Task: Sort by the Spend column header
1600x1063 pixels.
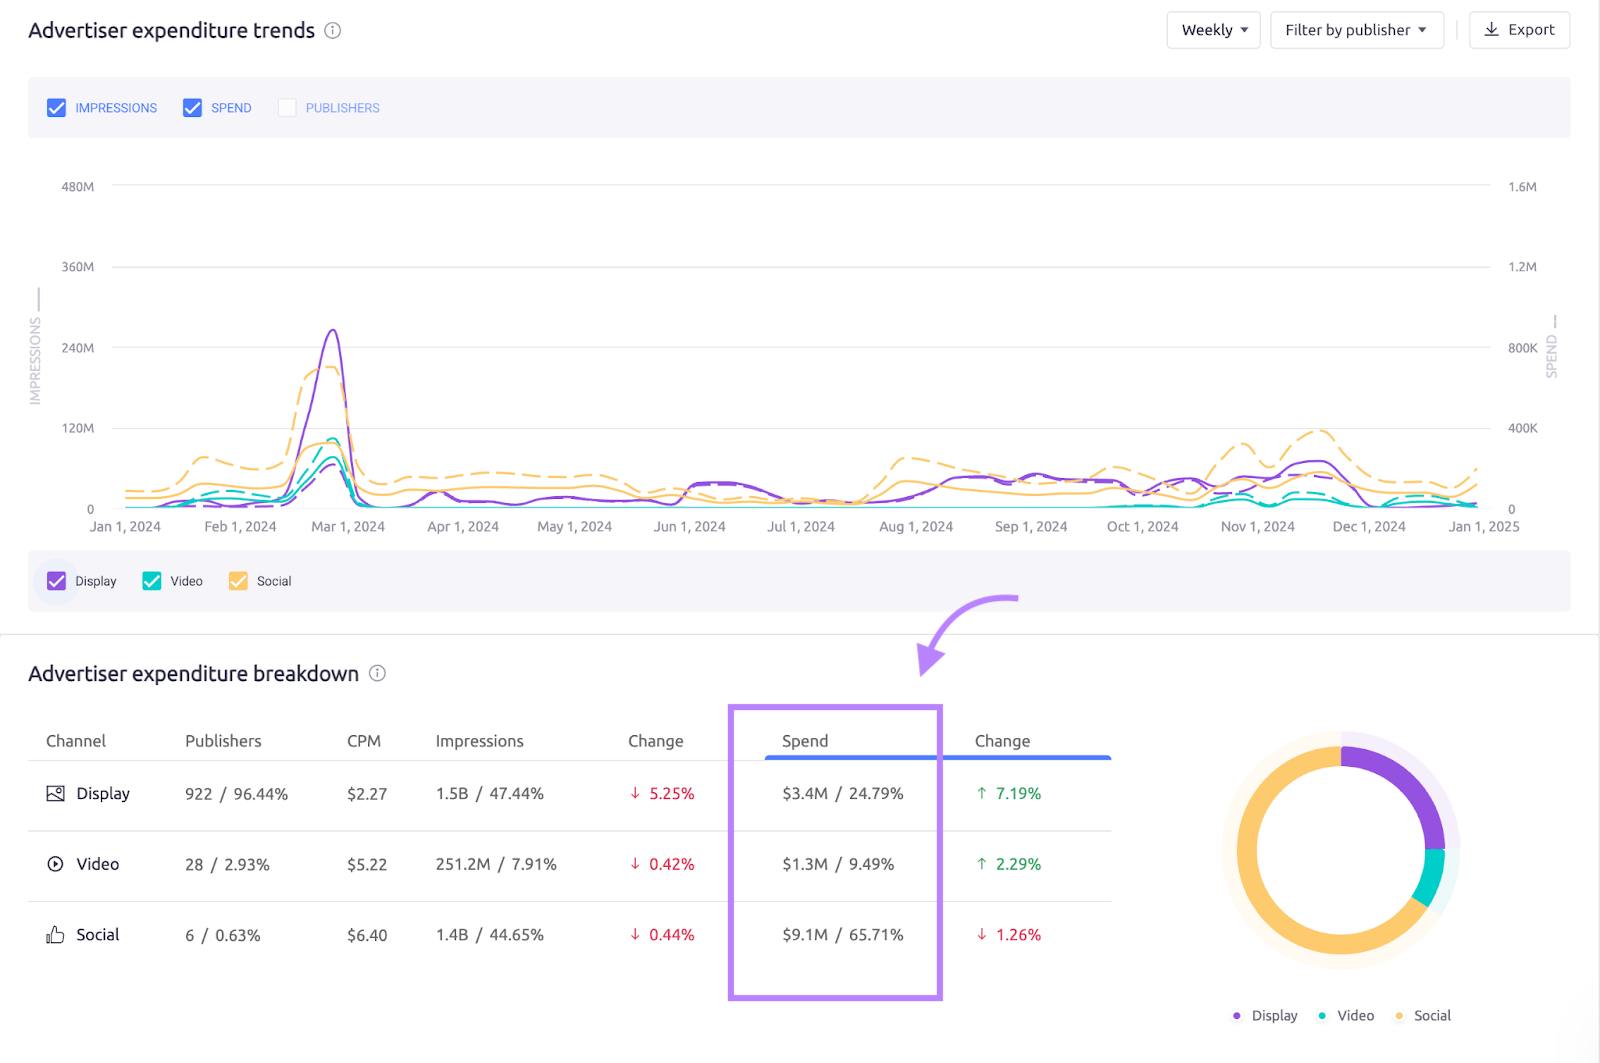Action: 805,741
